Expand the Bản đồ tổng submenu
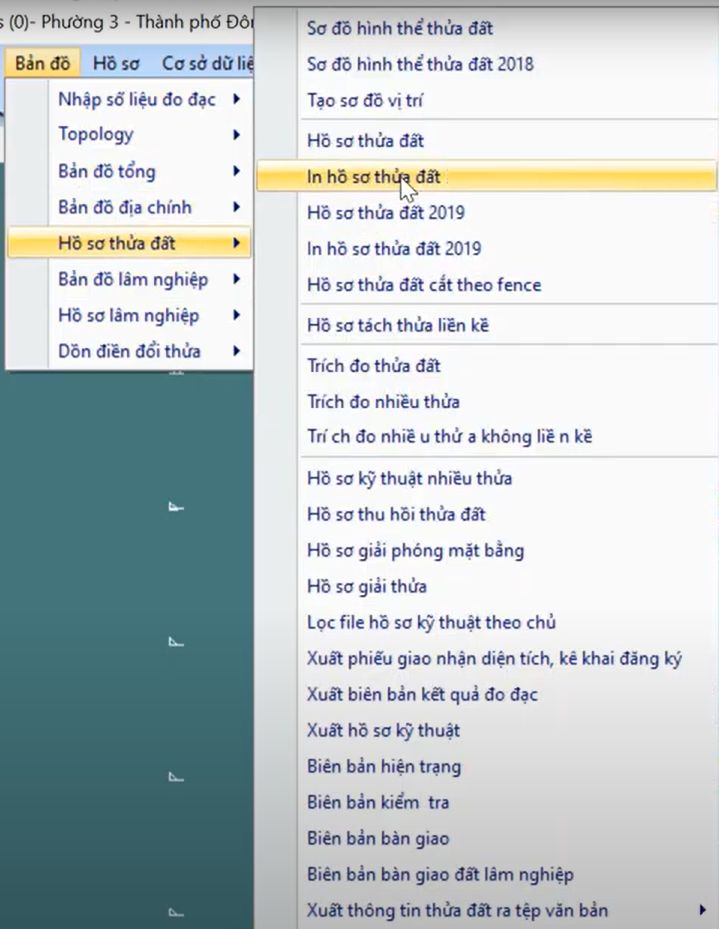The width and height of the screenshot is (719, 929). click(x=129, y=171)
